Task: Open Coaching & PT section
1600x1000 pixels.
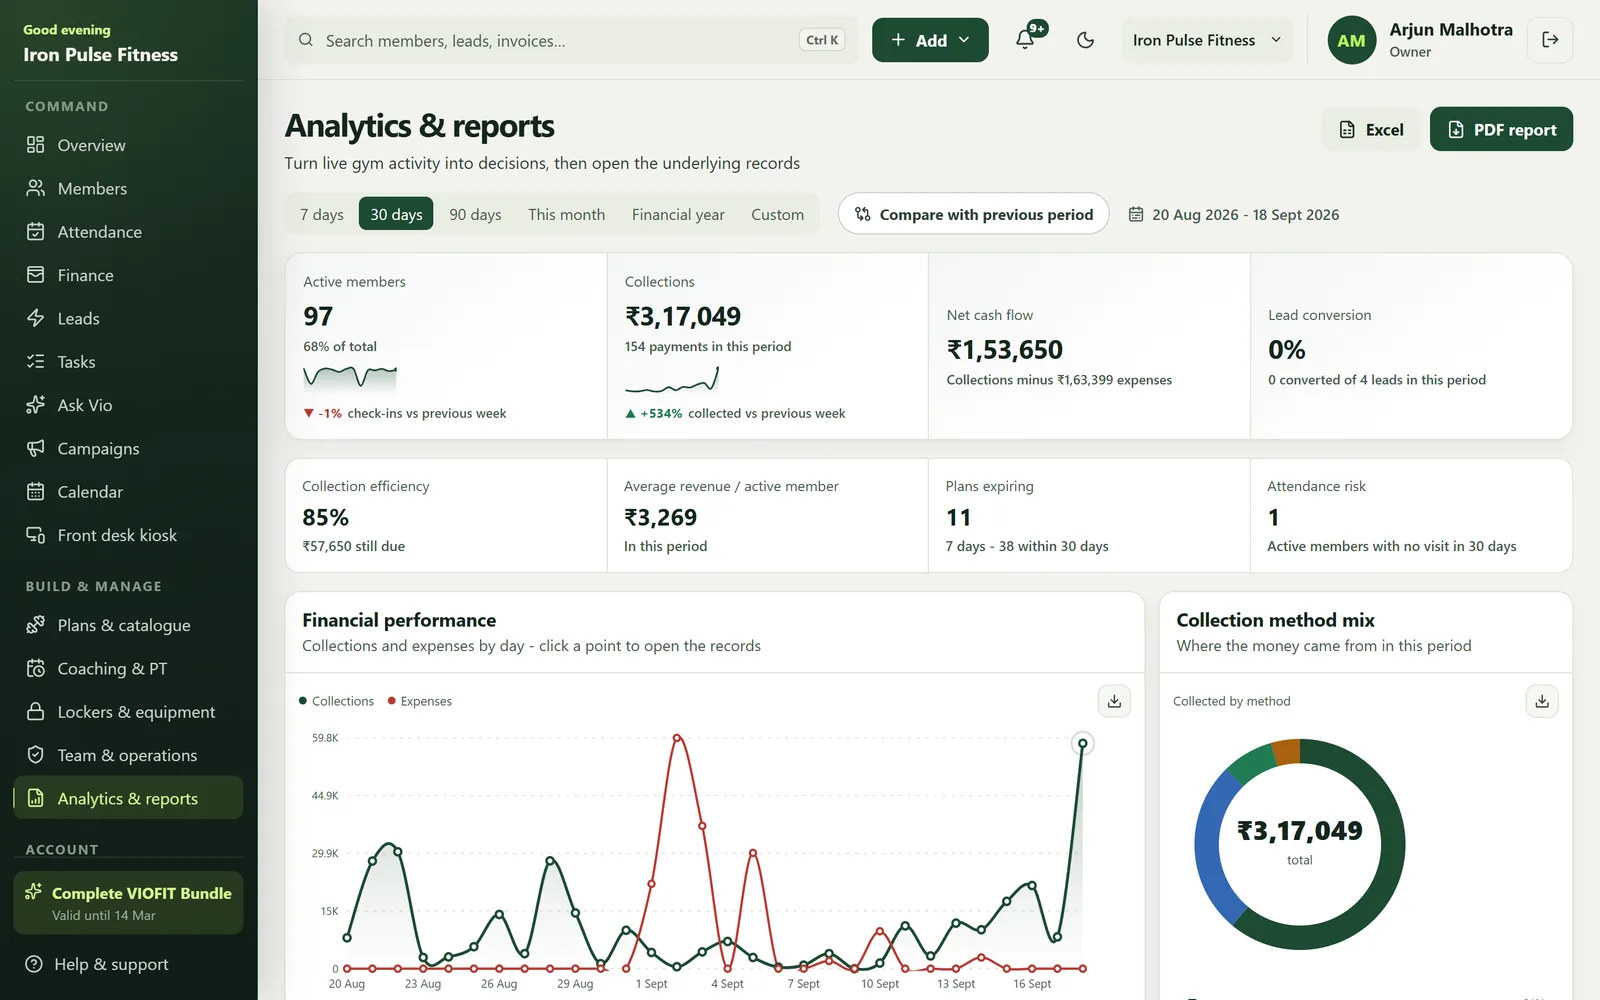Action: click(128, 668)
